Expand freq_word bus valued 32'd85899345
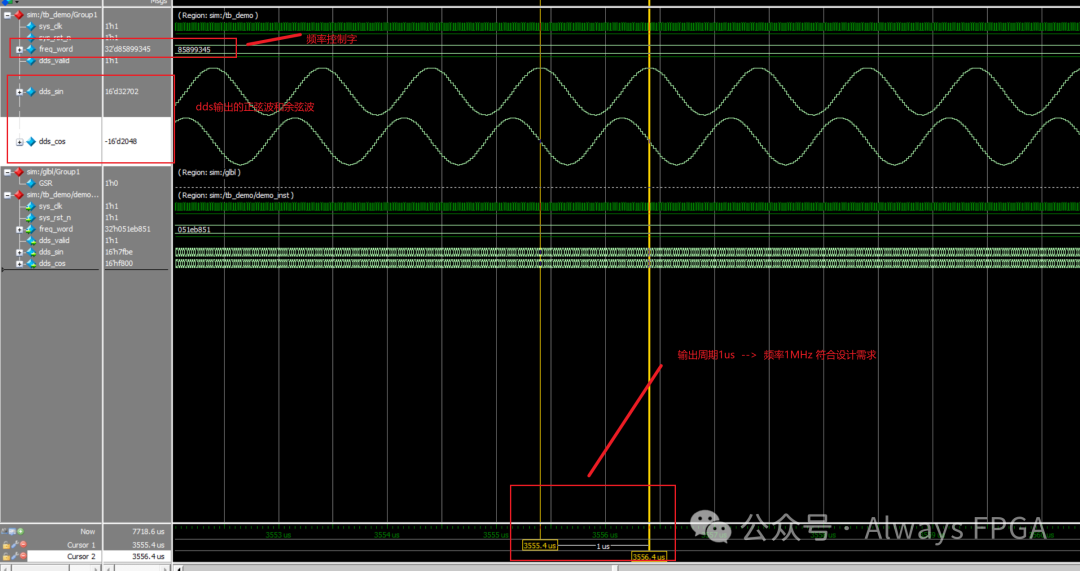Image resolution: width=1080 pixels, height=571 pixels. pyautogui.click(x=19, y=50)
